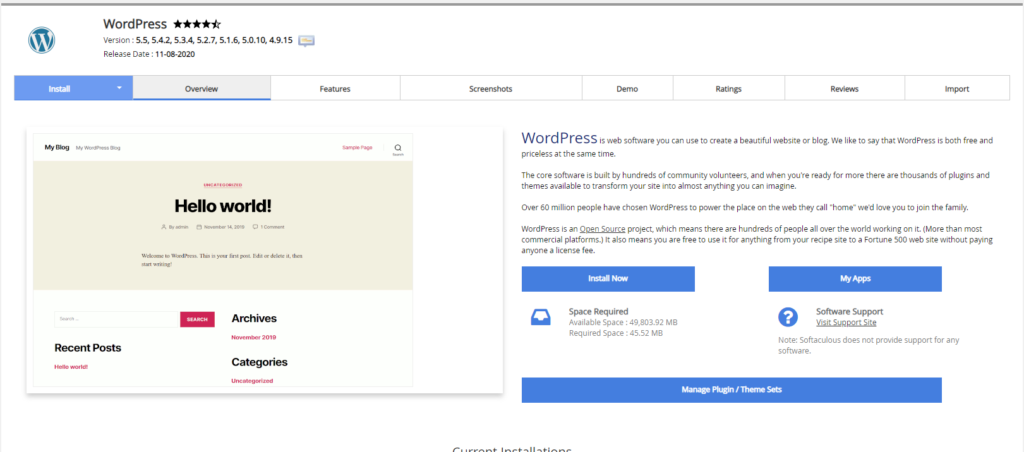Open the Screenshots tab
This screenshot has width=1024, height=452.
(490, 89)
